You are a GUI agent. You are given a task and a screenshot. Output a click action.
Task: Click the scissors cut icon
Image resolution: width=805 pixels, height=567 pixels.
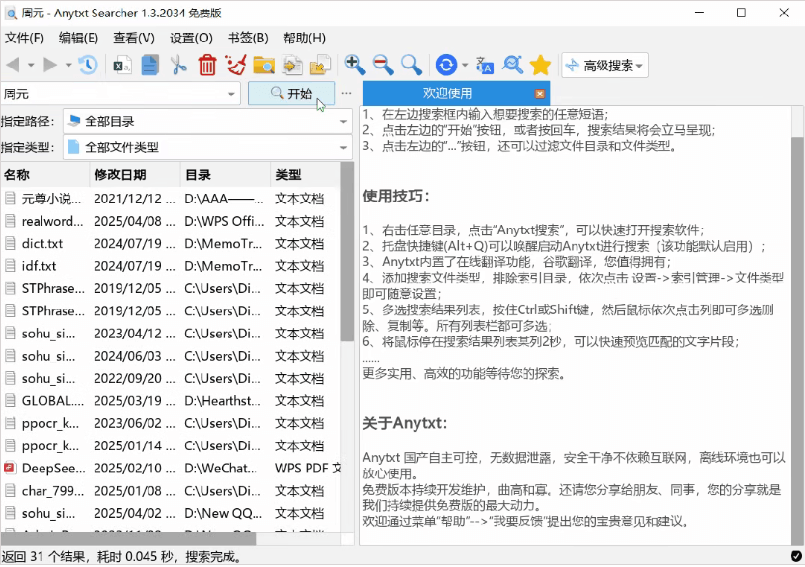coord(178,65)
